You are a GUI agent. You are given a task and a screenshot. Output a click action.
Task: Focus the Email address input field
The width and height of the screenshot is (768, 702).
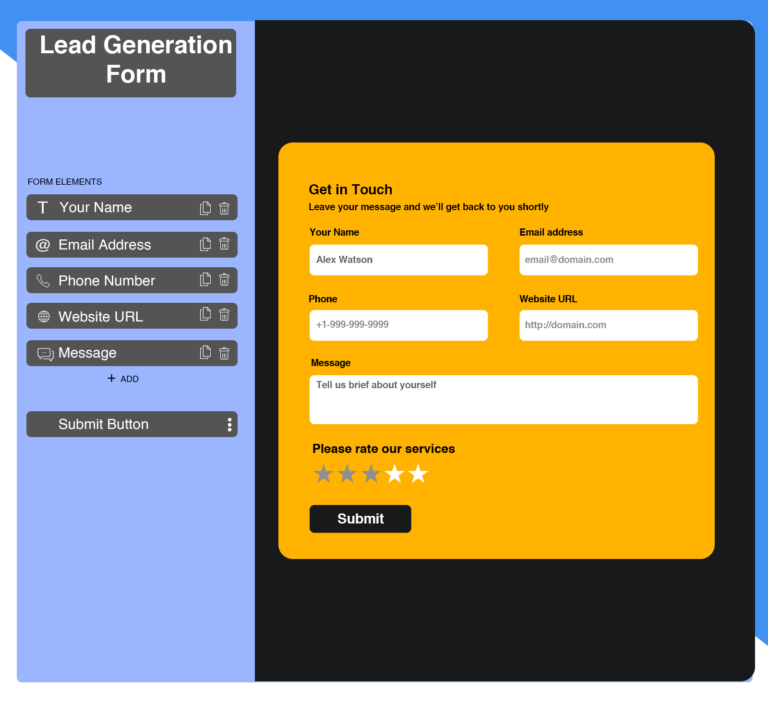pyautogui.click(x=608, y=260)
